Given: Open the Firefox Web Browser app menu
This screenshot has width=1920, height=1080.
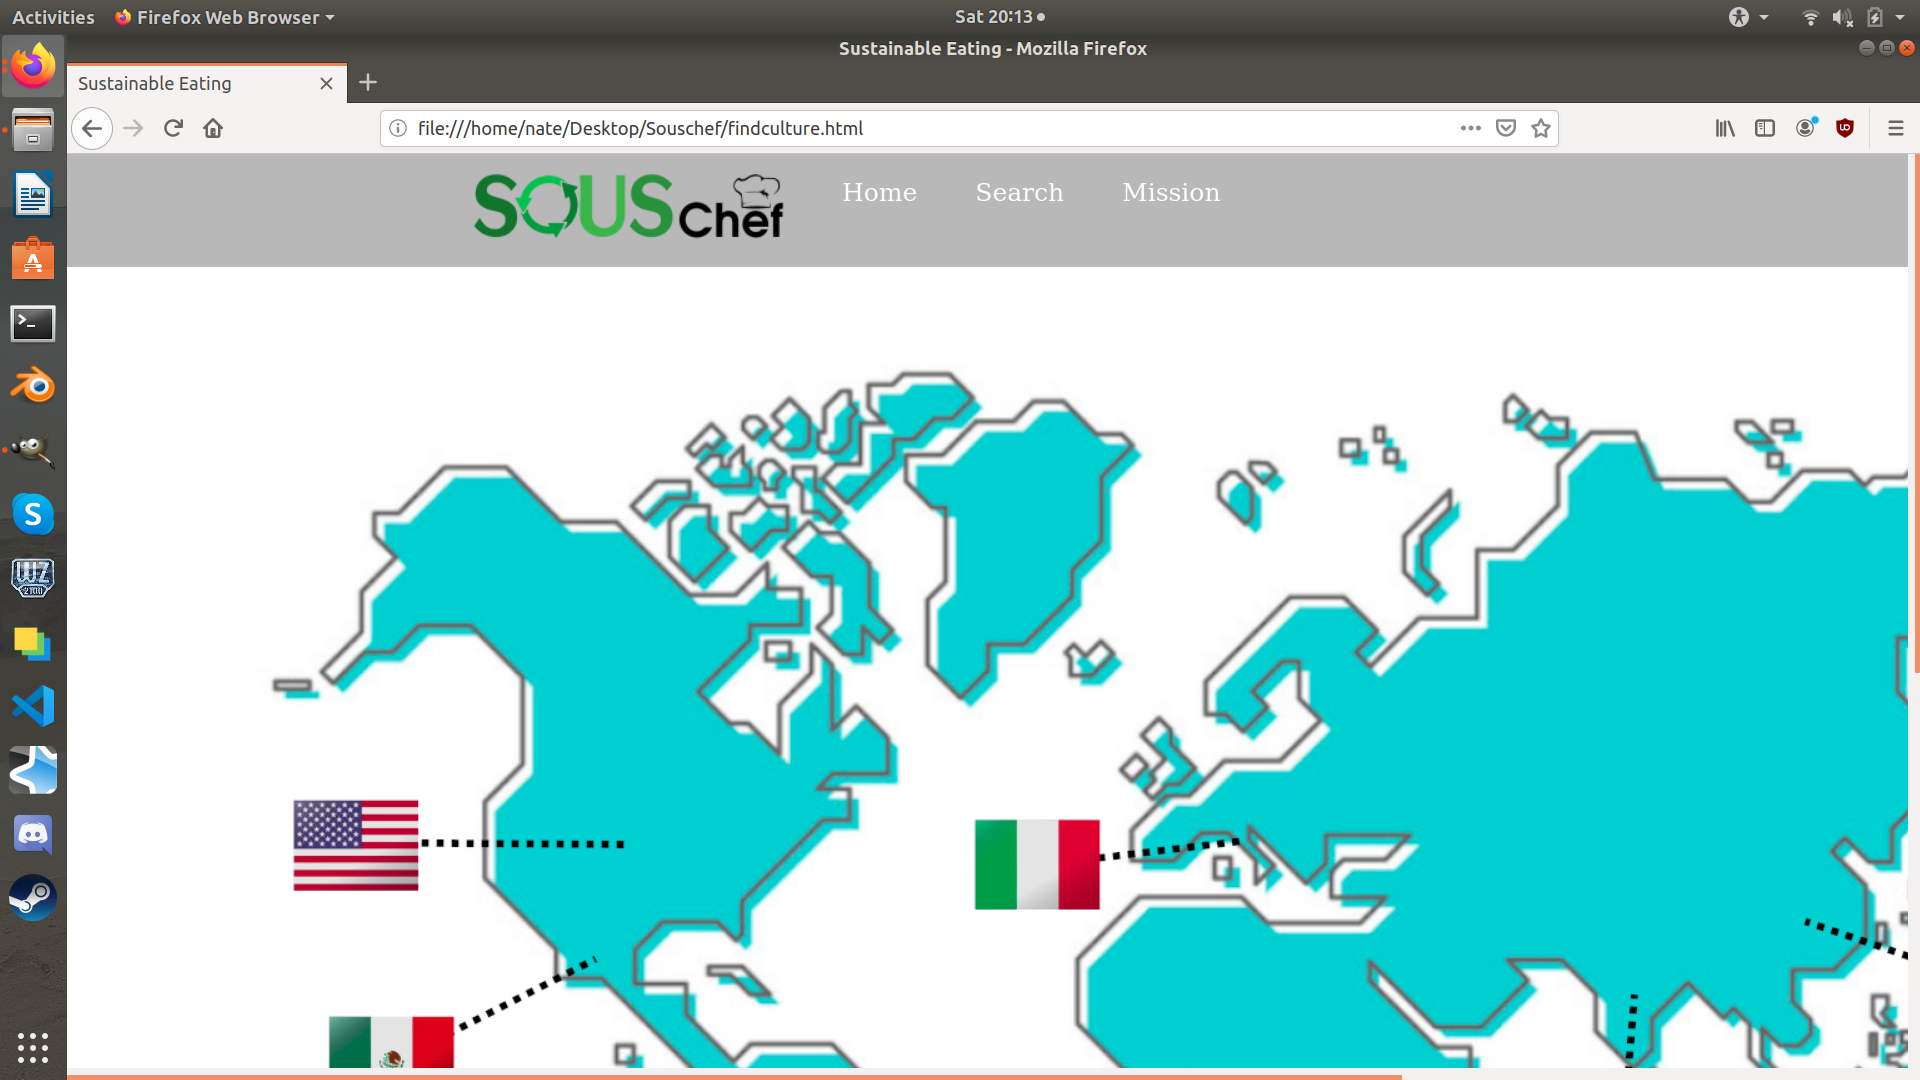Looking at the screenshot, I should (225, 17).
